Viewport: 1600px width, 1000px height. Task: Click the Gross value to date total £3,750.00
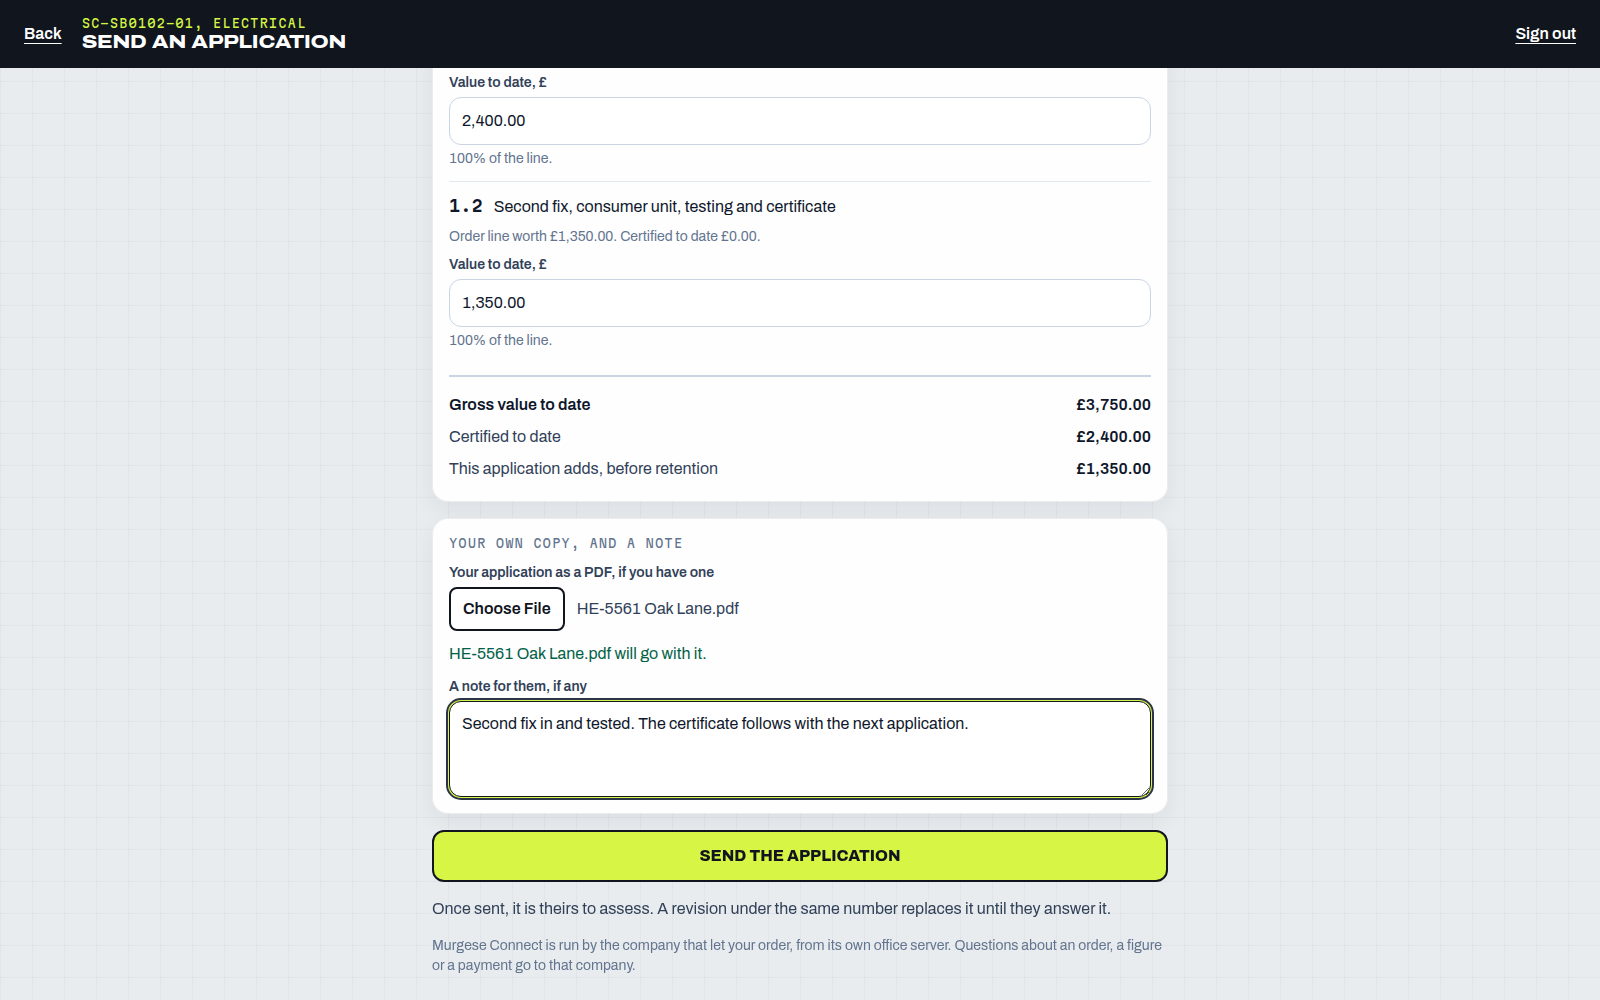click(x=1113, y=405)
